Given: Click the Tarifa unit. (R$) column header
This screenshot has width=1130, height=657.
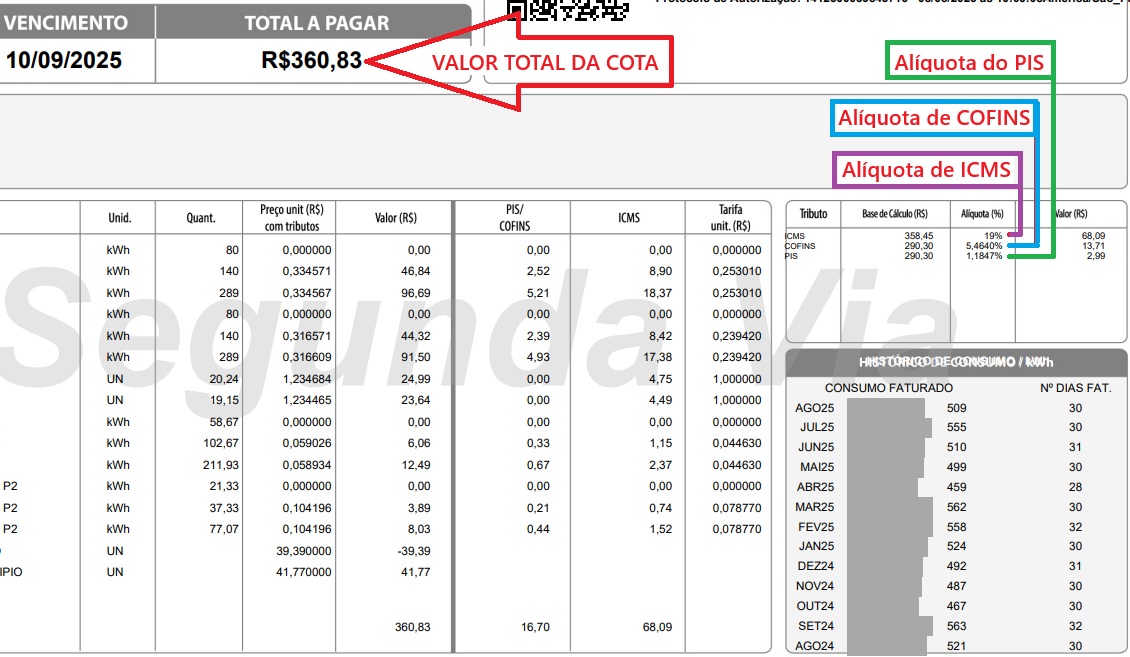Looking at the screenshot, I should click(729, 217).
